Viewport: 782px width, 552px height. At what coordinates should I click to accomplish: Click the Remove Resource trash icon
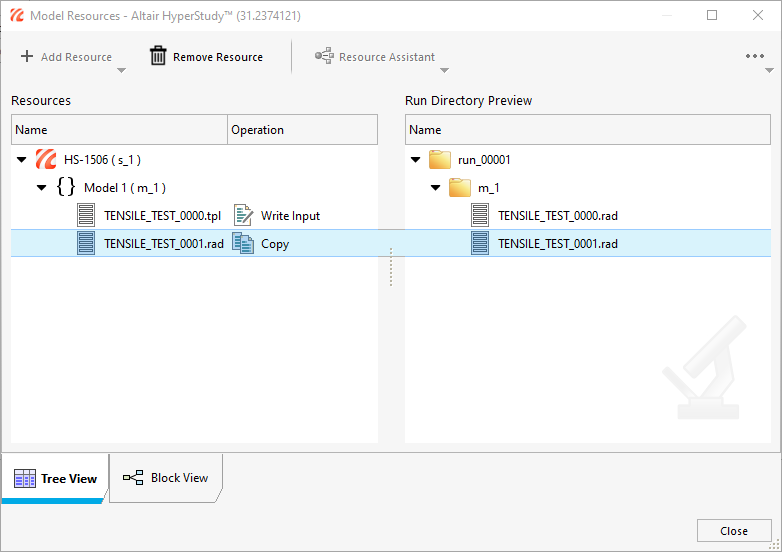coord(158,57)
